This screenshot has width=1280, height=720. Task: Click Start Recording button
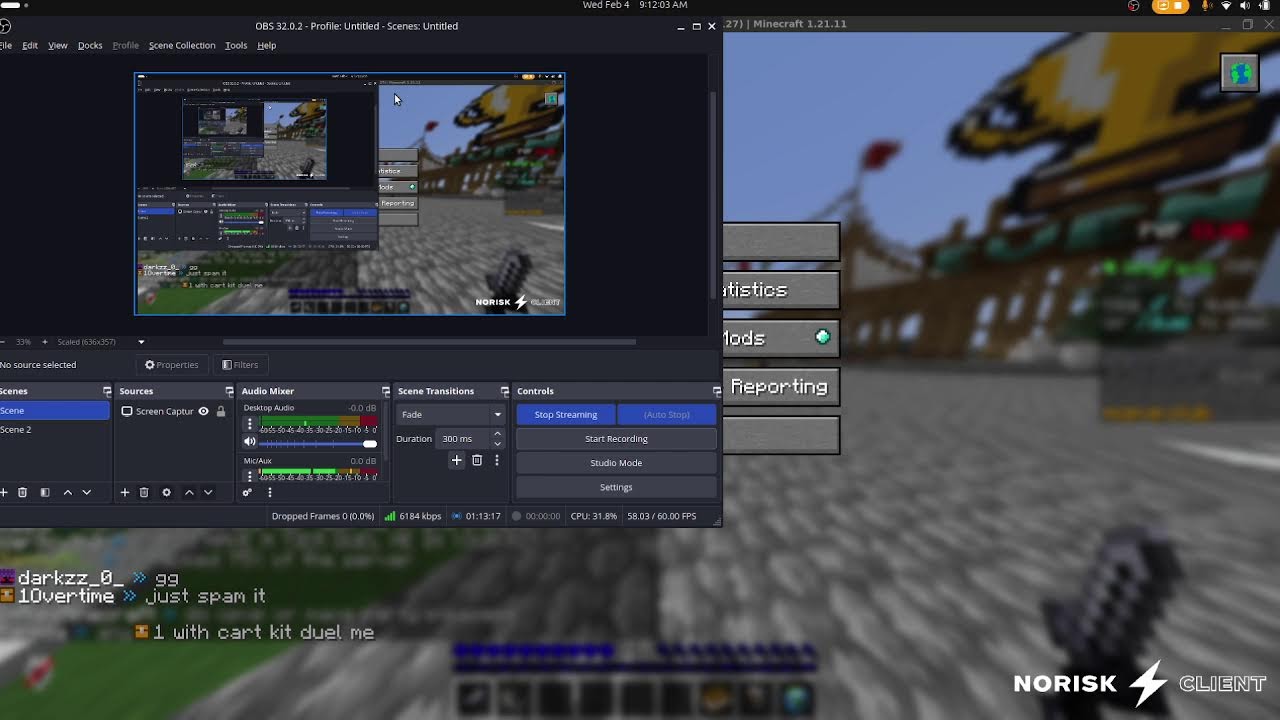click(616, 438)
